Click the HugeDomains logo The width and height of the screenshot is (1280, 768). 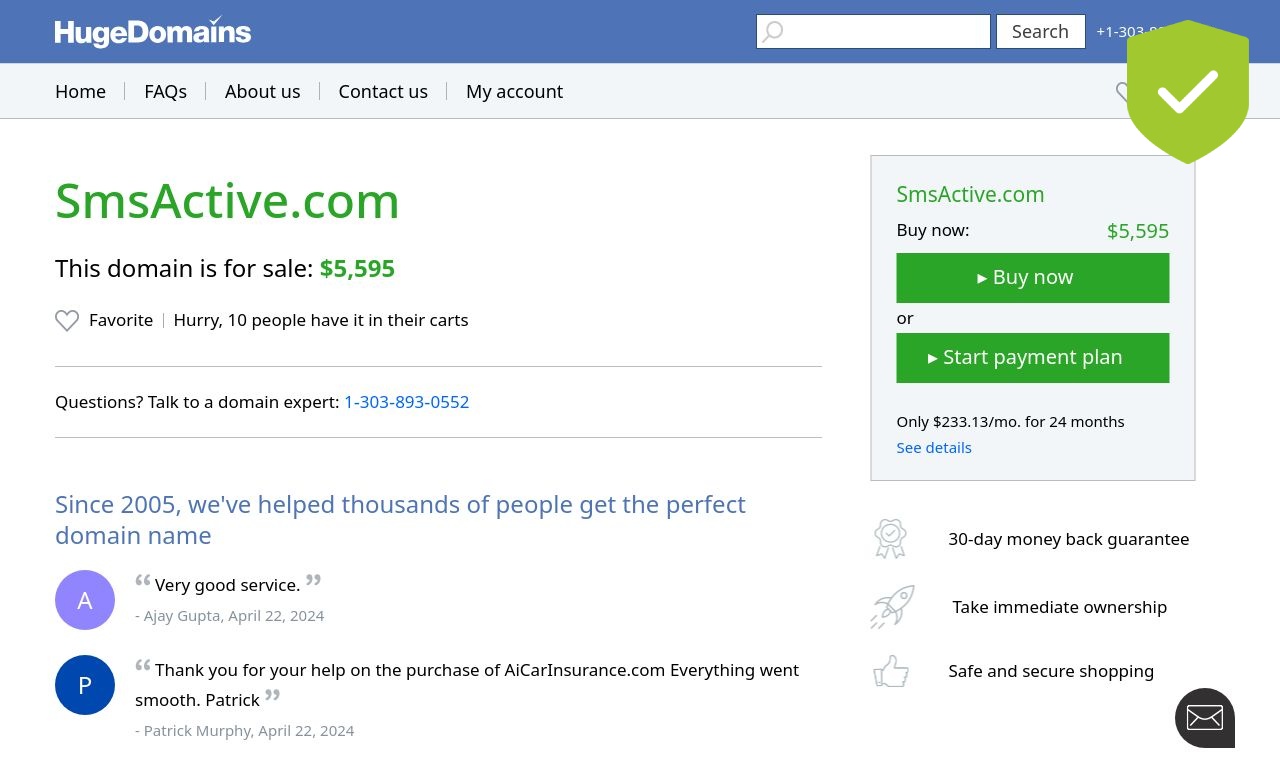153,32
